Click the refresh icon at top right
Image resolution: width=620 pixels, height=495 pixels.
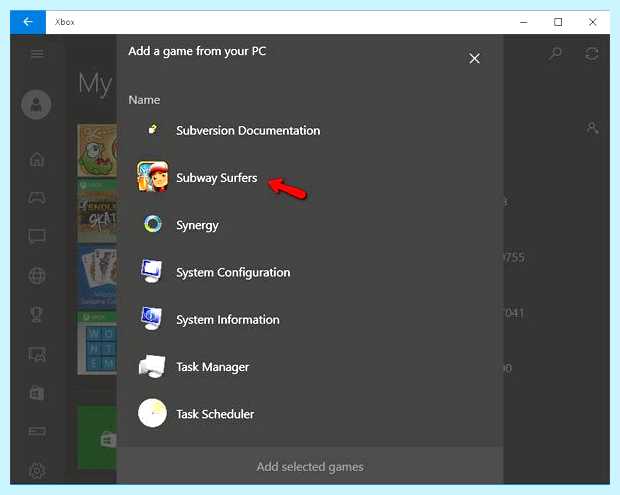click(592, 54)
